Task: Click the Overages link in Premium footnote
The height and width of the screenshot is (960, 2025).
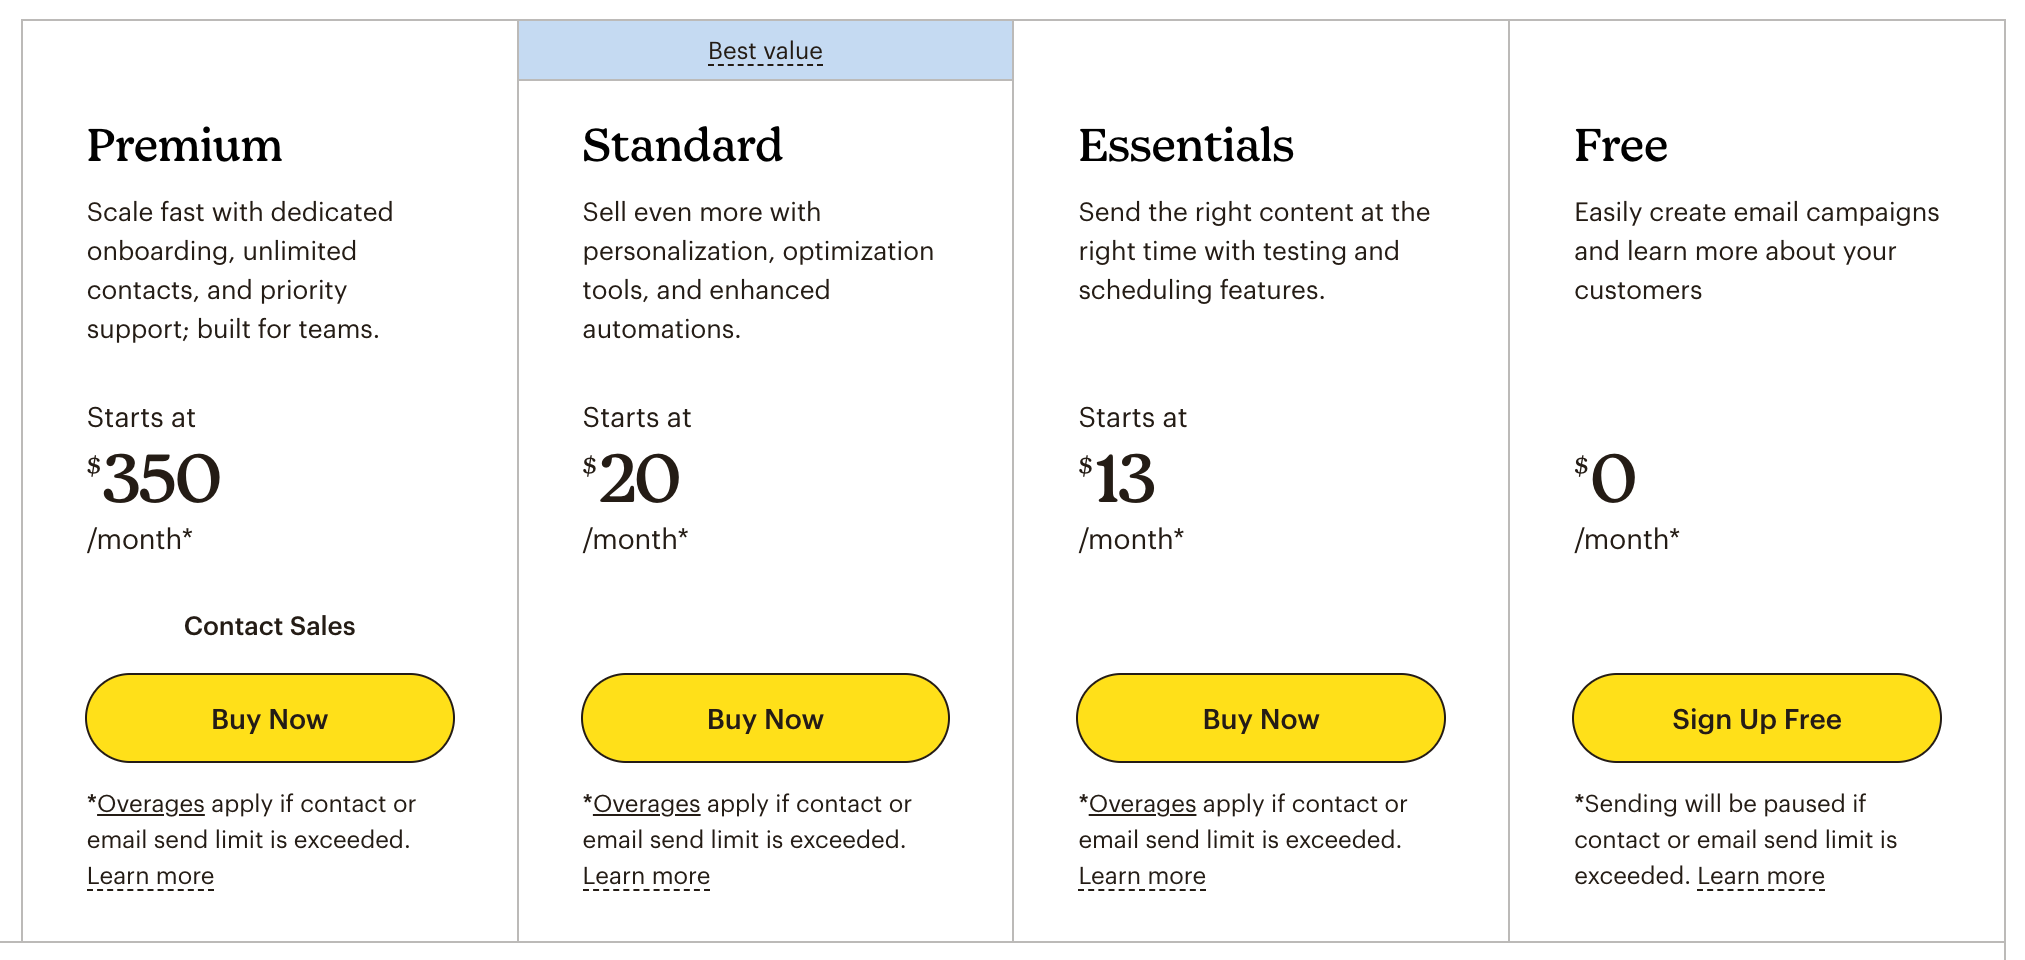Action: pos(151,804)
